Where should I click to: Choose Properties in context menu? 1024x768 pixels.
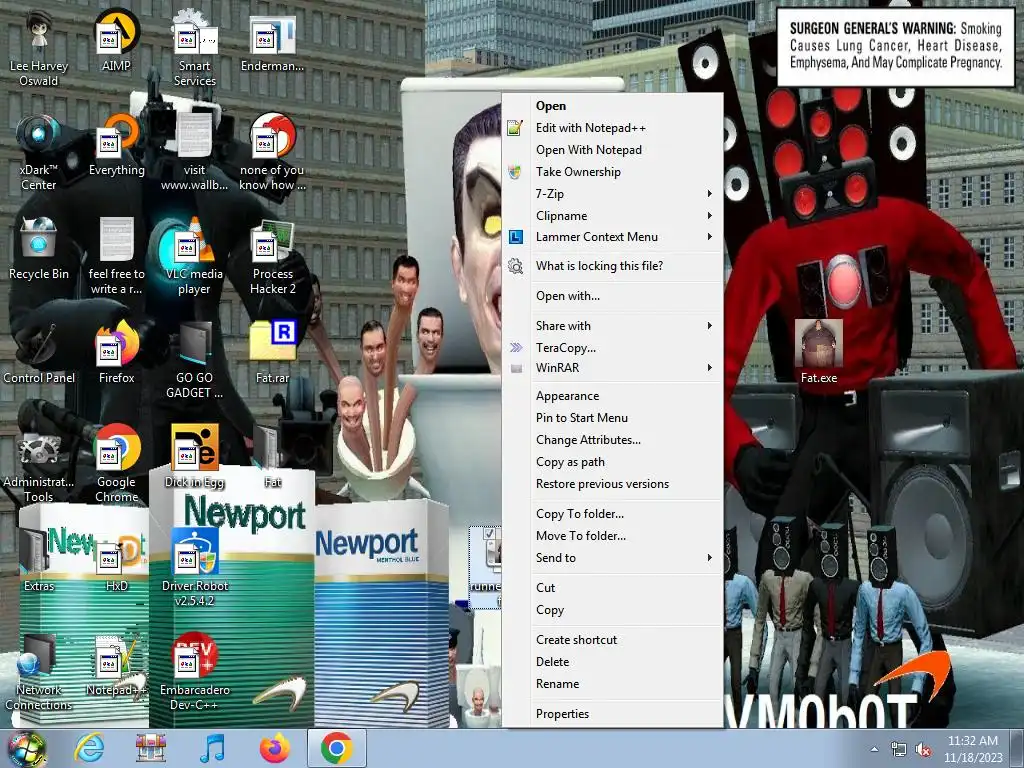click(624, 714)
